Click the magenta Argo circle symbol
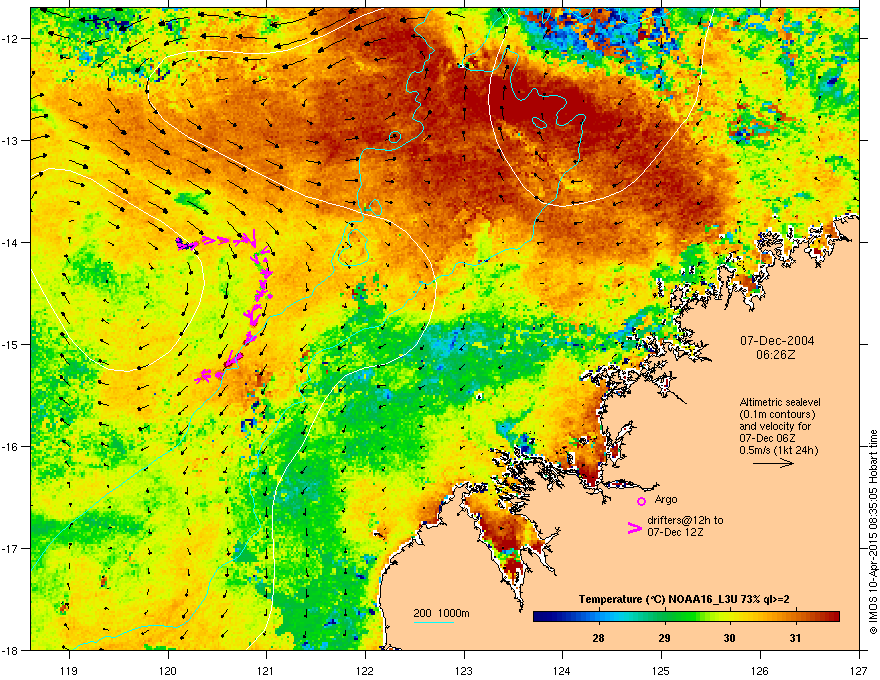This screenshot has height=680, width=880. tap(641, 501)
